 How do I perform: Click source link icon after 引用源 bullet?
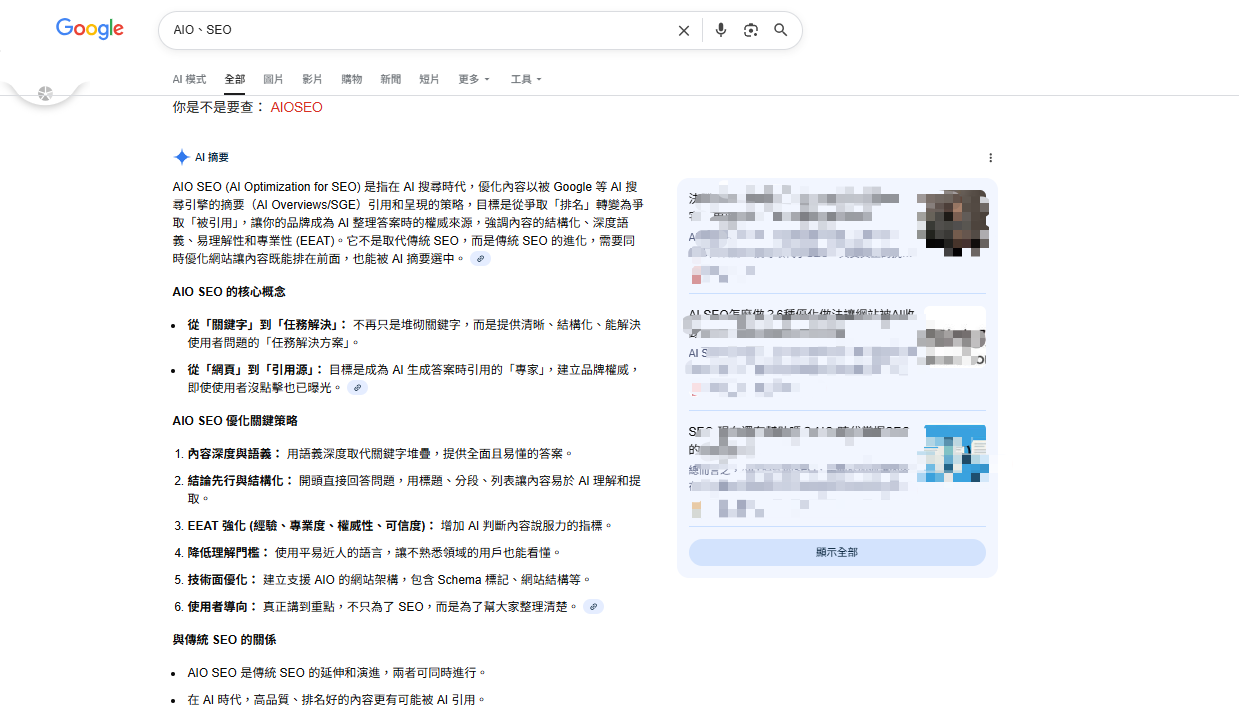pyautogui.click(x=357, y=388)
